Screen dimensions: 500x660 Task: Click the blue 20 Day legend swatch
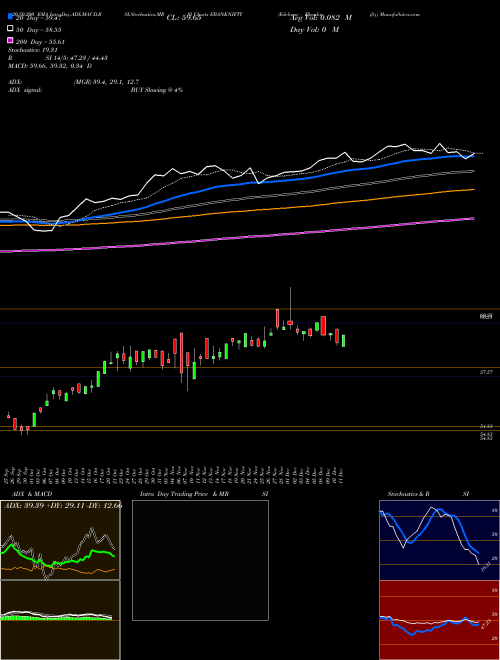pyautogui.click(x=10, y=17)
